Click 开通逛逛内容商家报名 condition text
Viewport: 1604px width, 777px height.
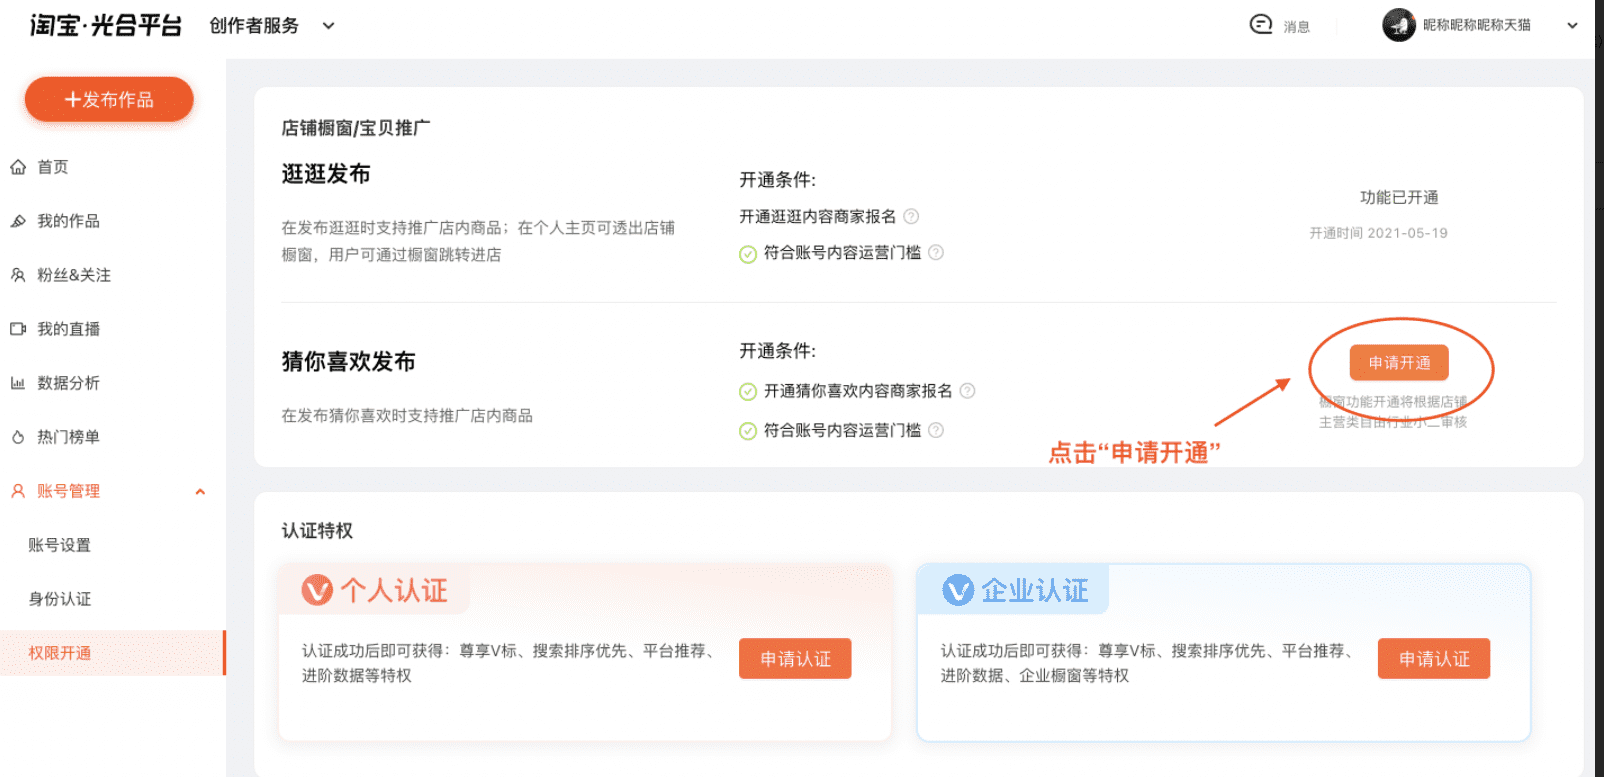point(818,216)
